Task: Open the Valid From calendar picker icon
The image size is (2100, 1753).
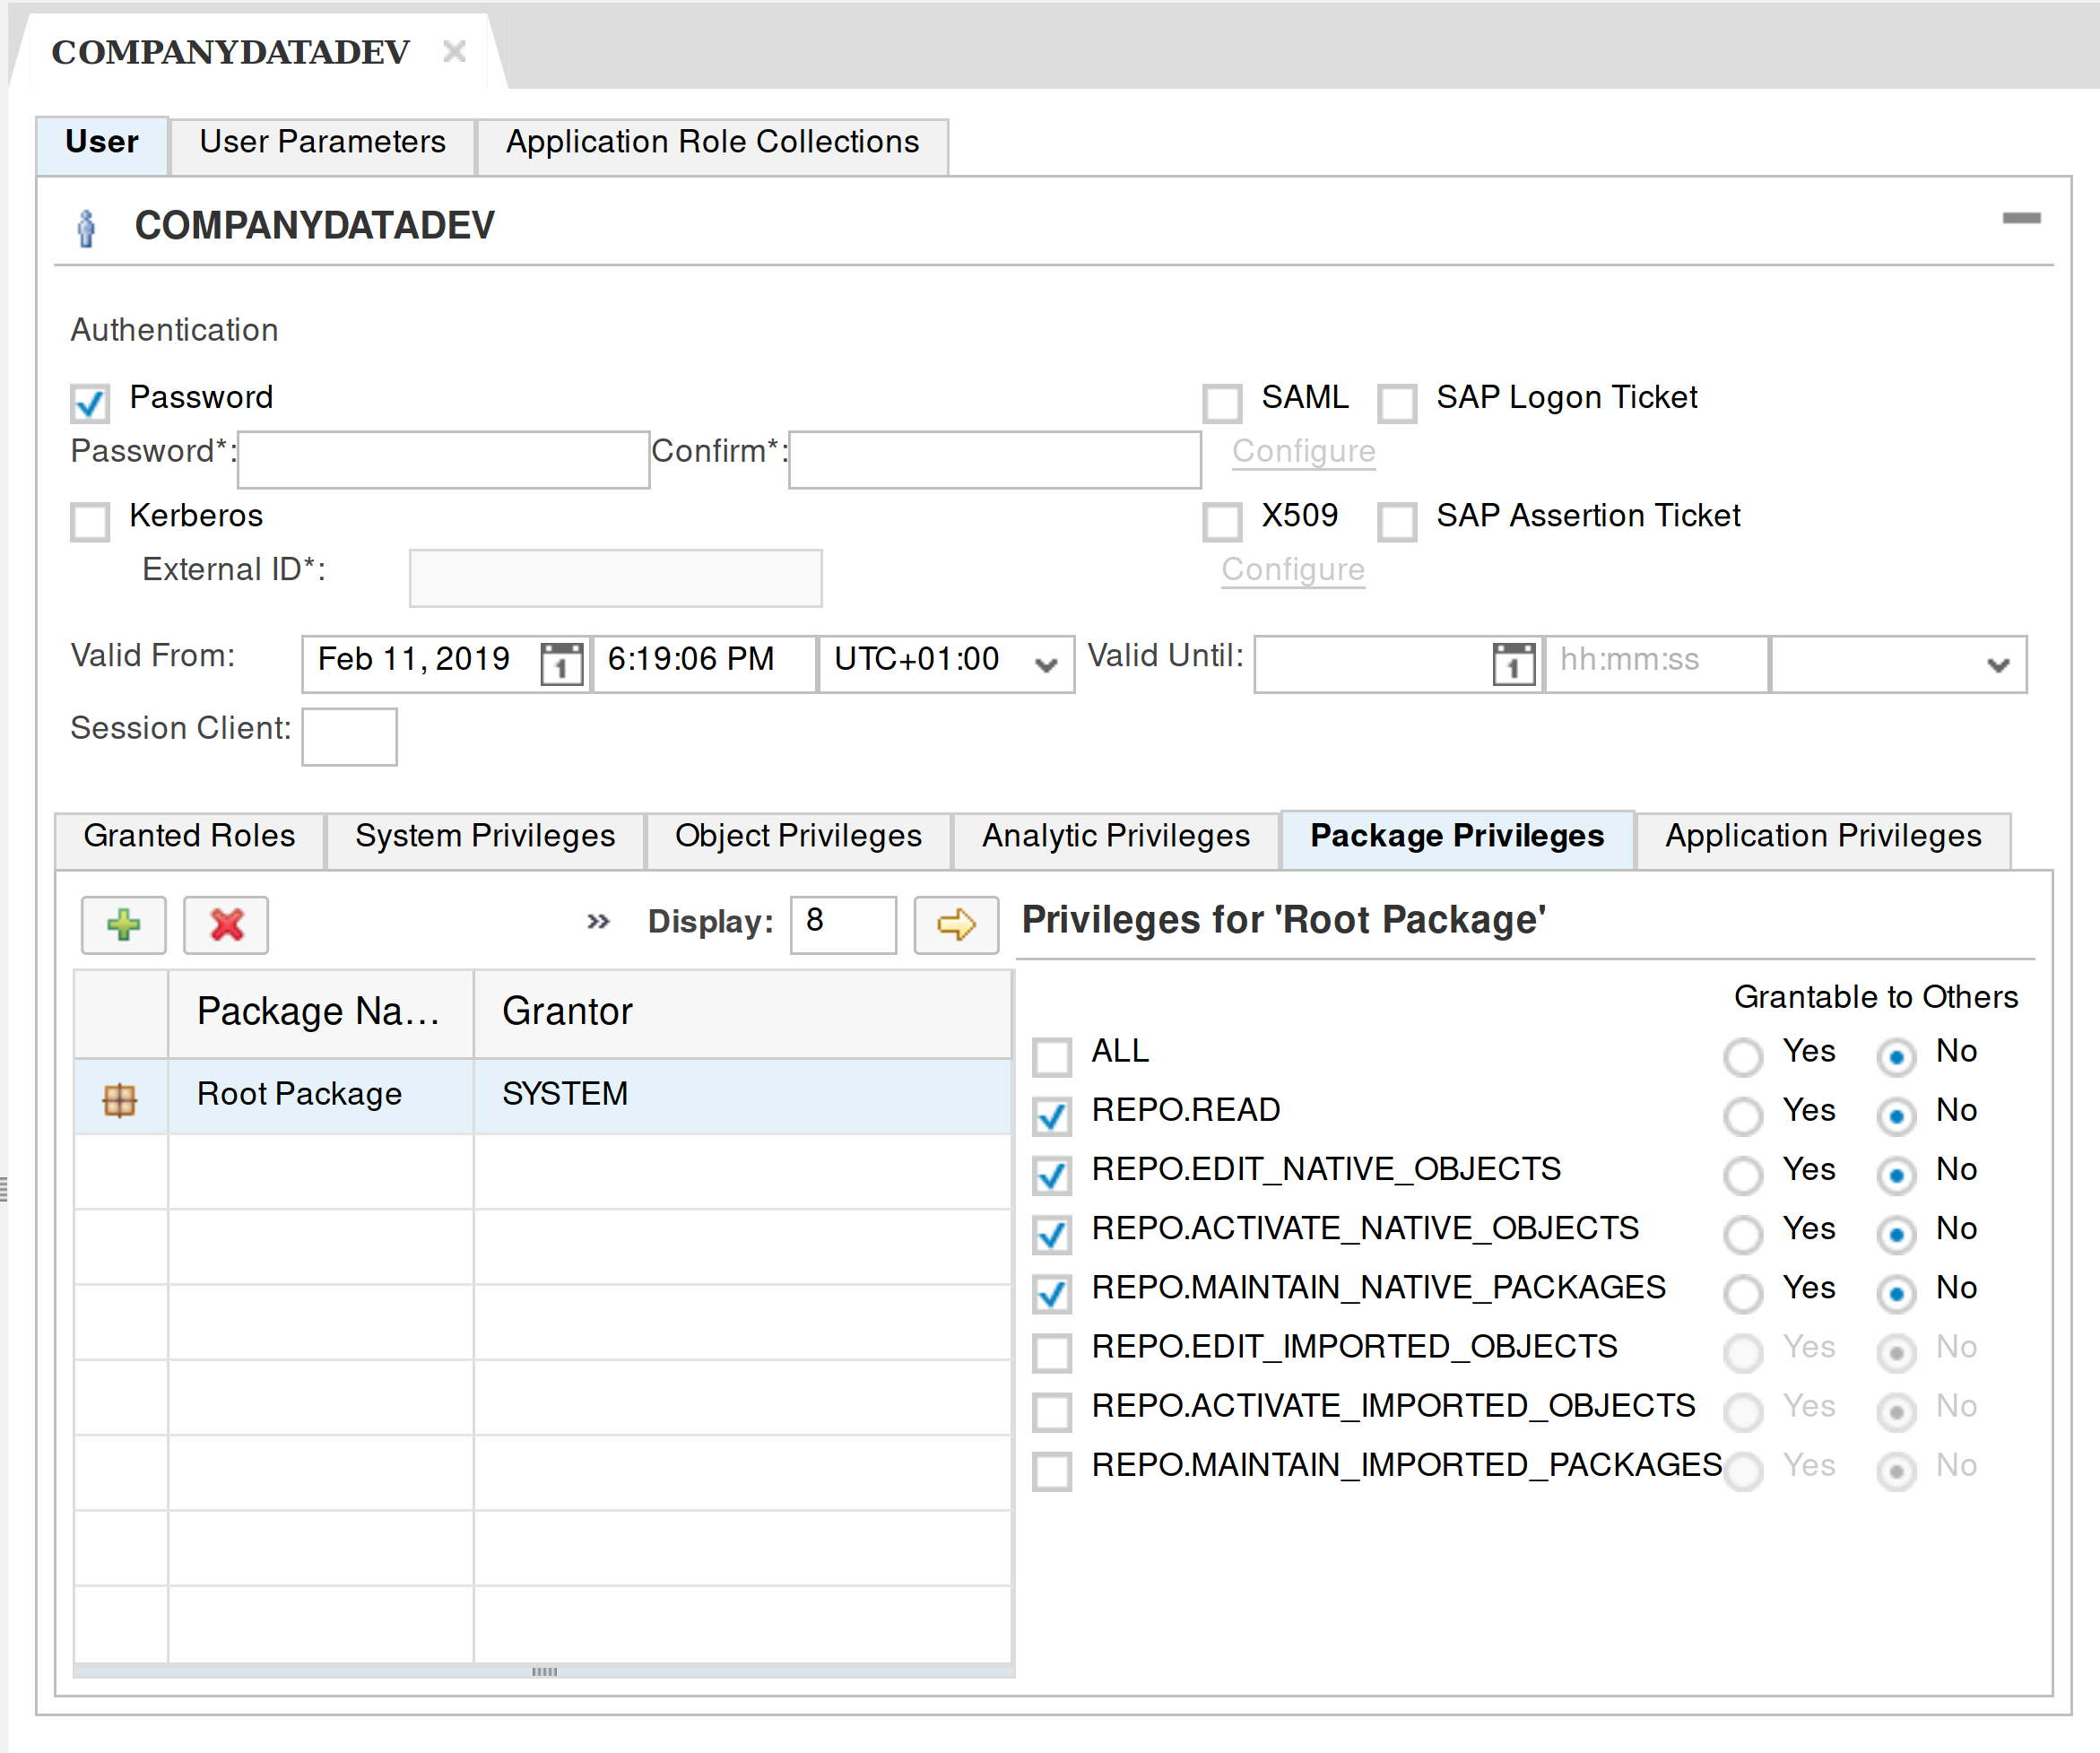Action: pos(561,663)
